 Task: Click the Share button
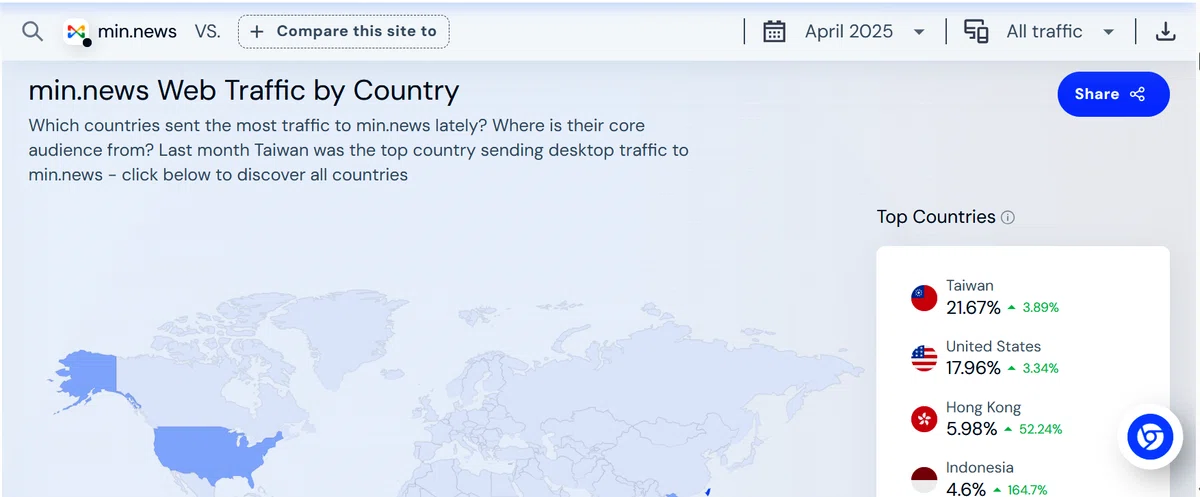coord(1113,94)
